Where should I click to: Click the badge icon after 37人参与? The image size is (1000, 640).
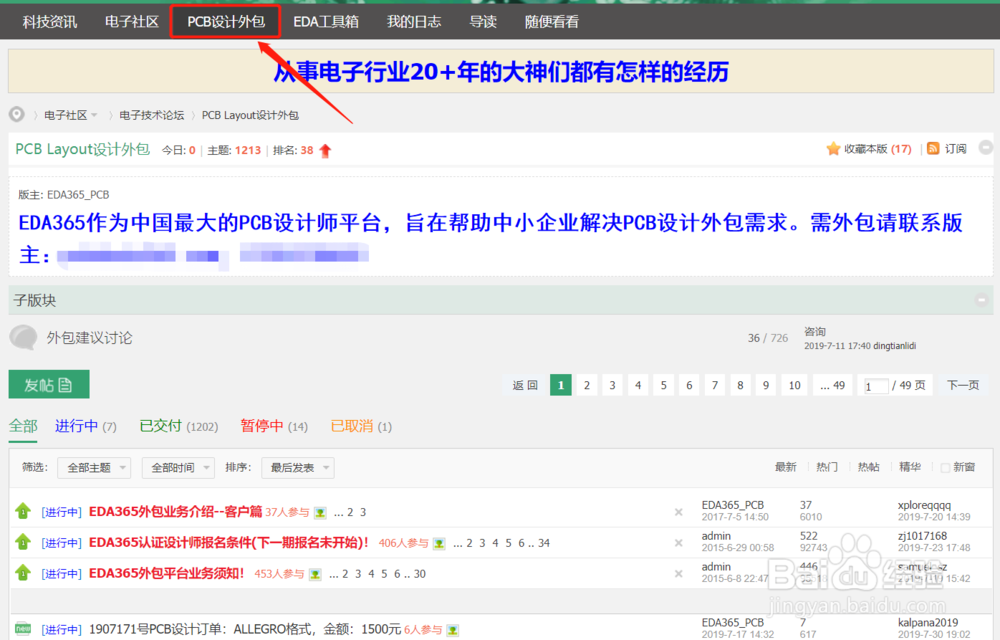coord(320,513)
